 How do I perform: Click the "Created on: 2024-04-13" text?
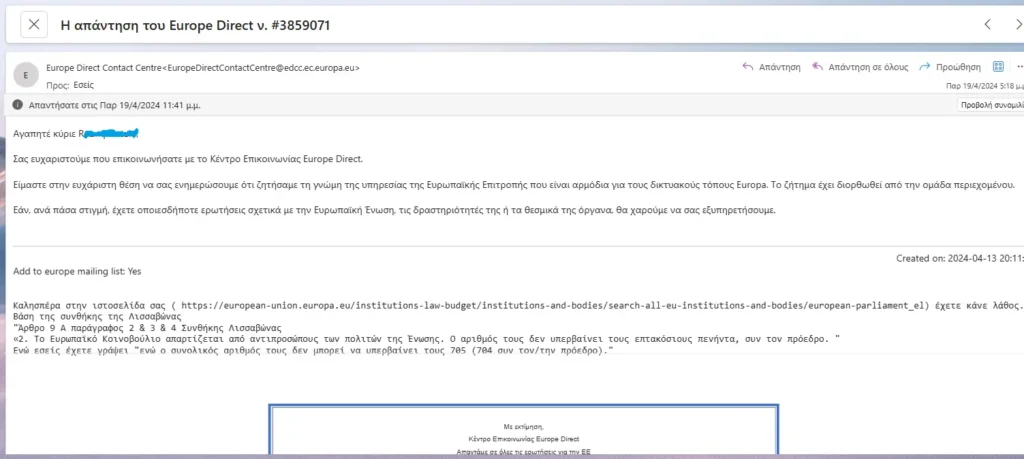[958, 257]
